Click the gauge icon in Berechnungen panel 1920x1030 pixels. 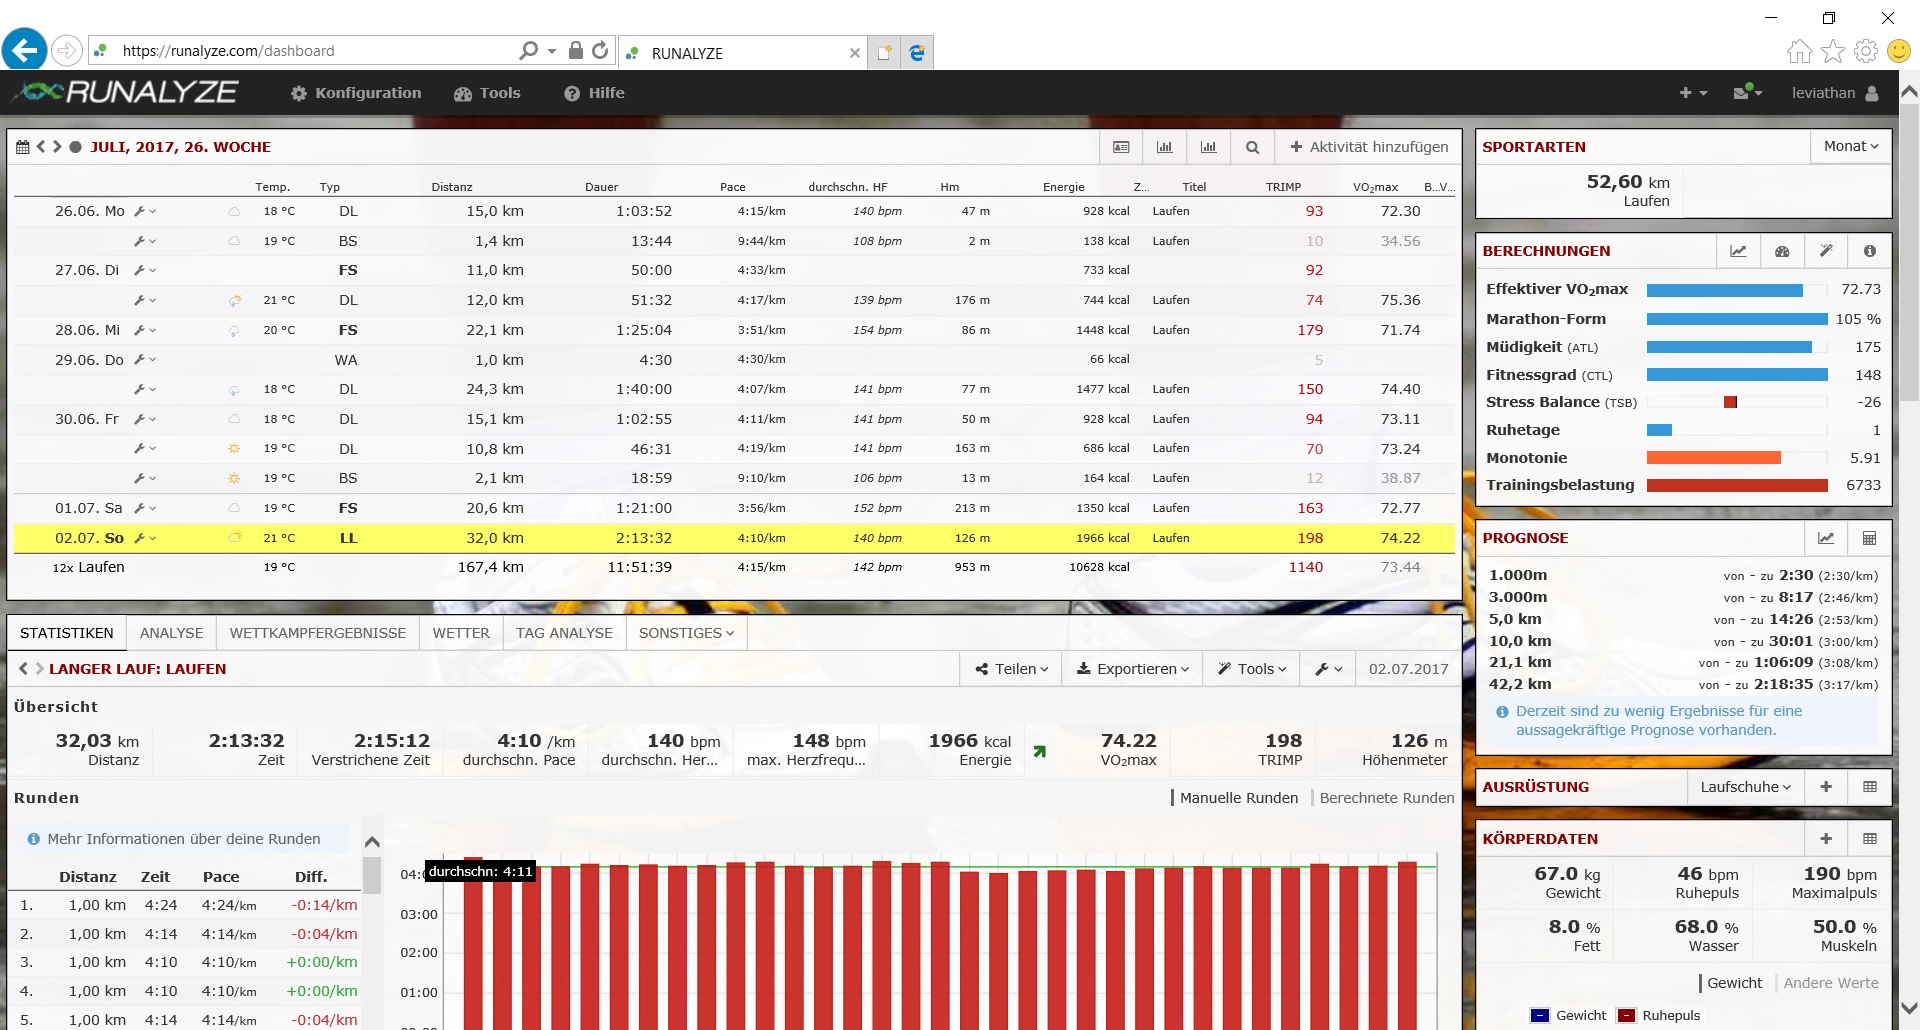1782,251
